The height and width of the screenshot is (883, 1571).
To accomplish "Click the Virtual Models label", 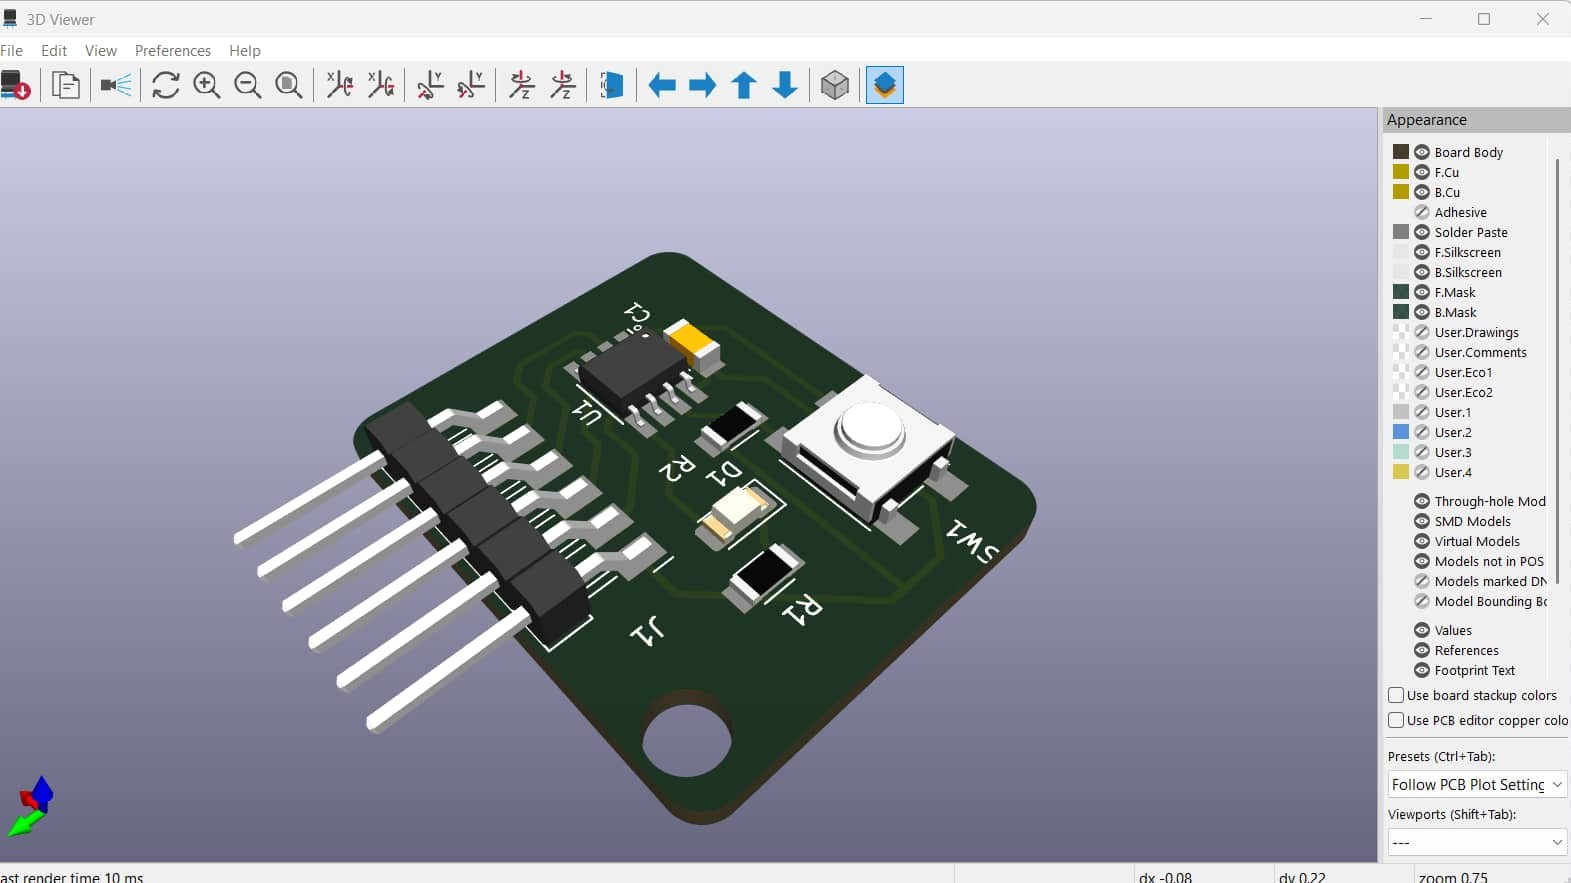I will coord(1477,541).
